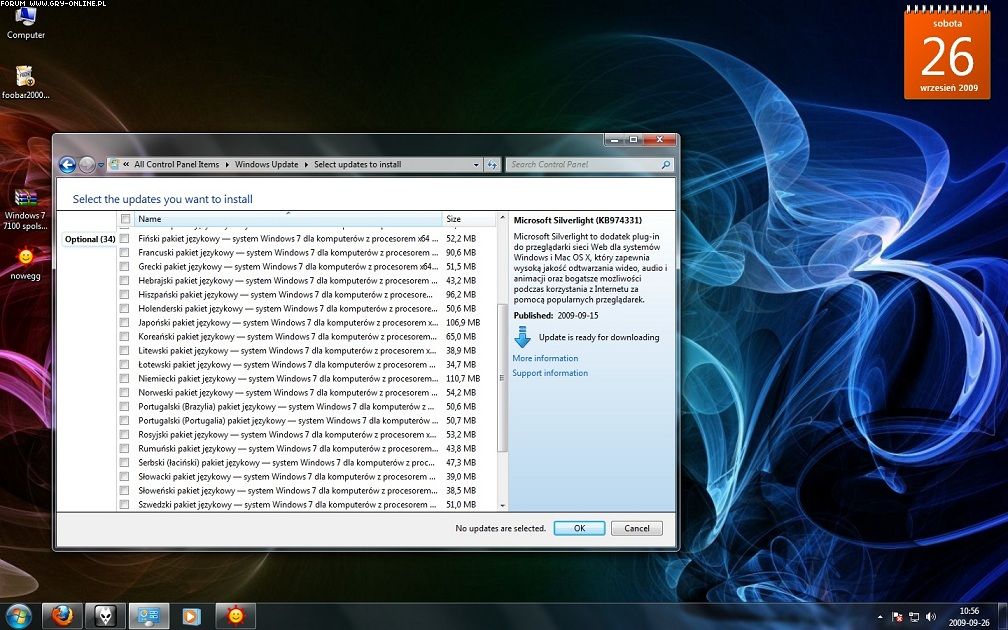Open the recent pages dropdown beside Forward
The width and height of the screenshot is (1008, 630).
coord(101,165)
